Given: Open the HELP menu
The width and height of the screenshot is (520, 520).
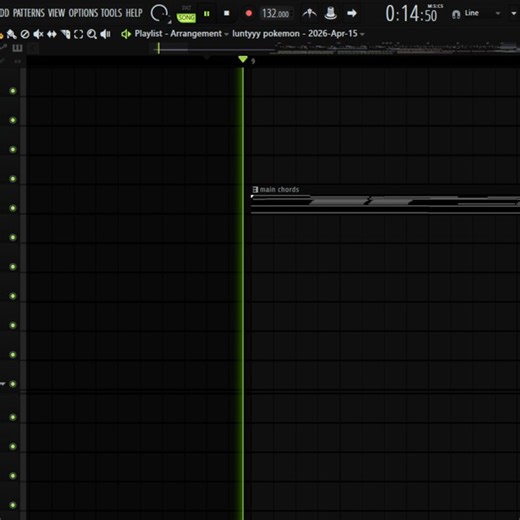Looking at the screenshot, I should click(x=134, y=13).
